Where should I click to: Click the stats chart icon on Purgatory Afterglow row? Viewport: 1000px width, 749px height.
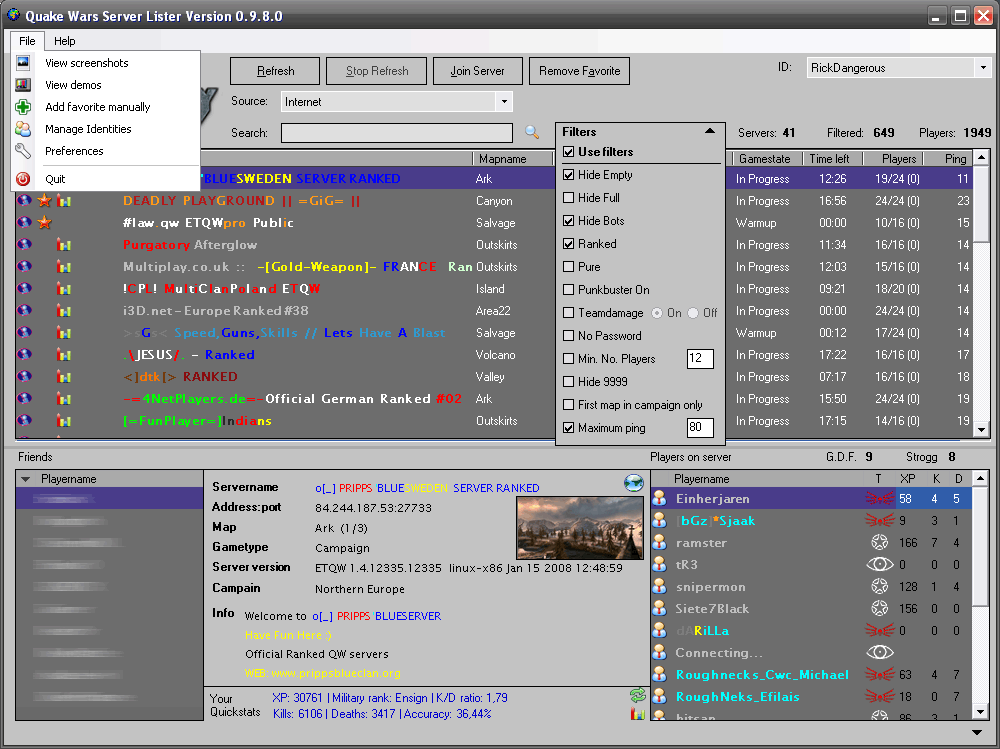(64, 245)
